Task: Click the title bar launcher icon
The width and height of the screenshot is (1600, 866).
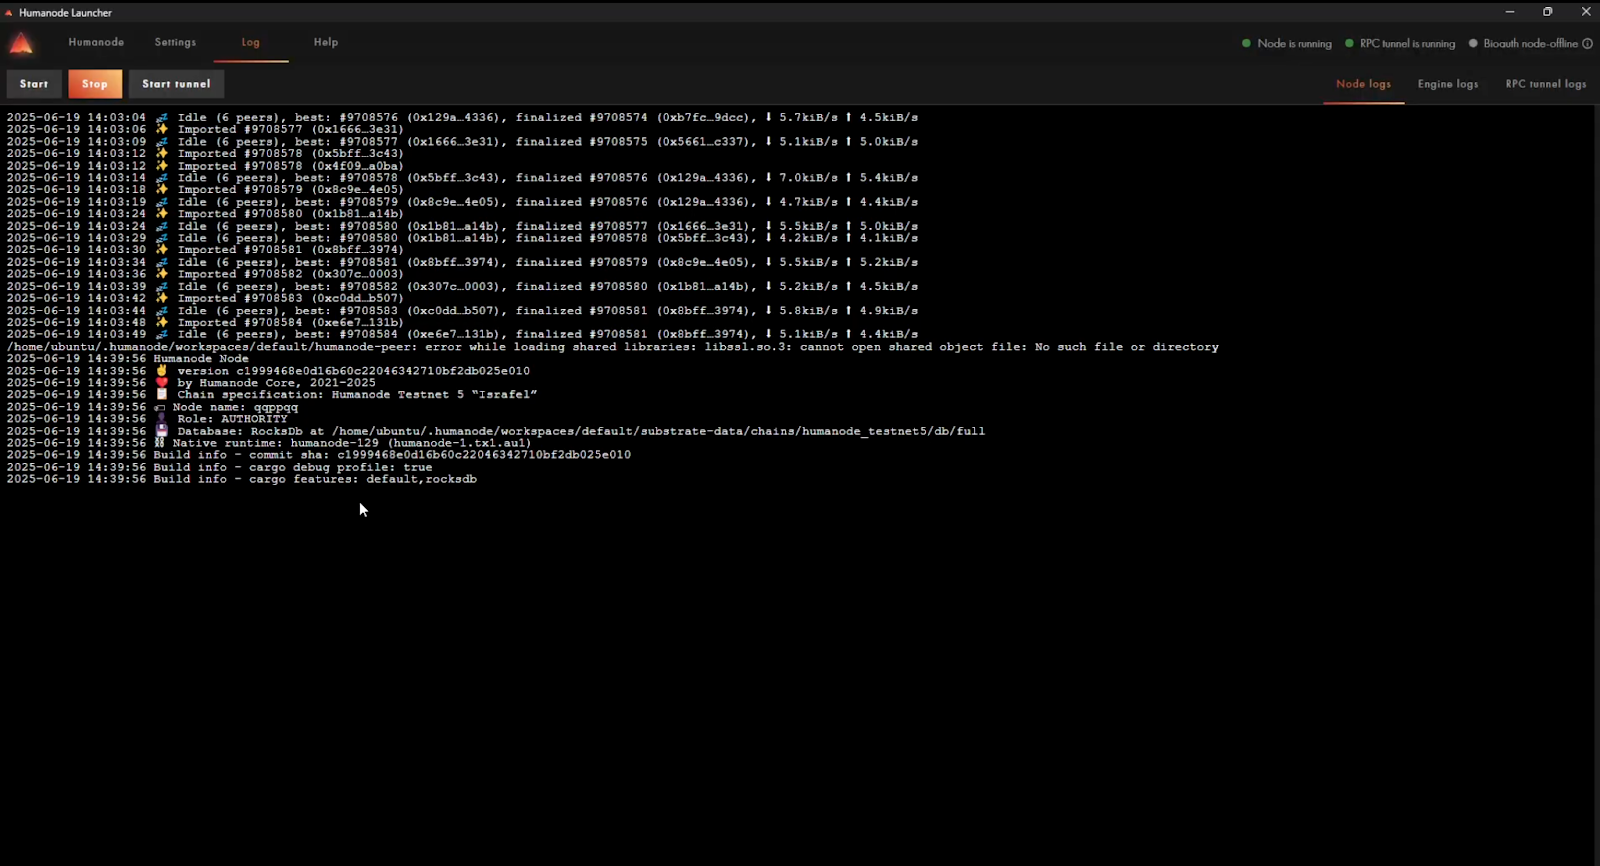Action: click(9, 13)
